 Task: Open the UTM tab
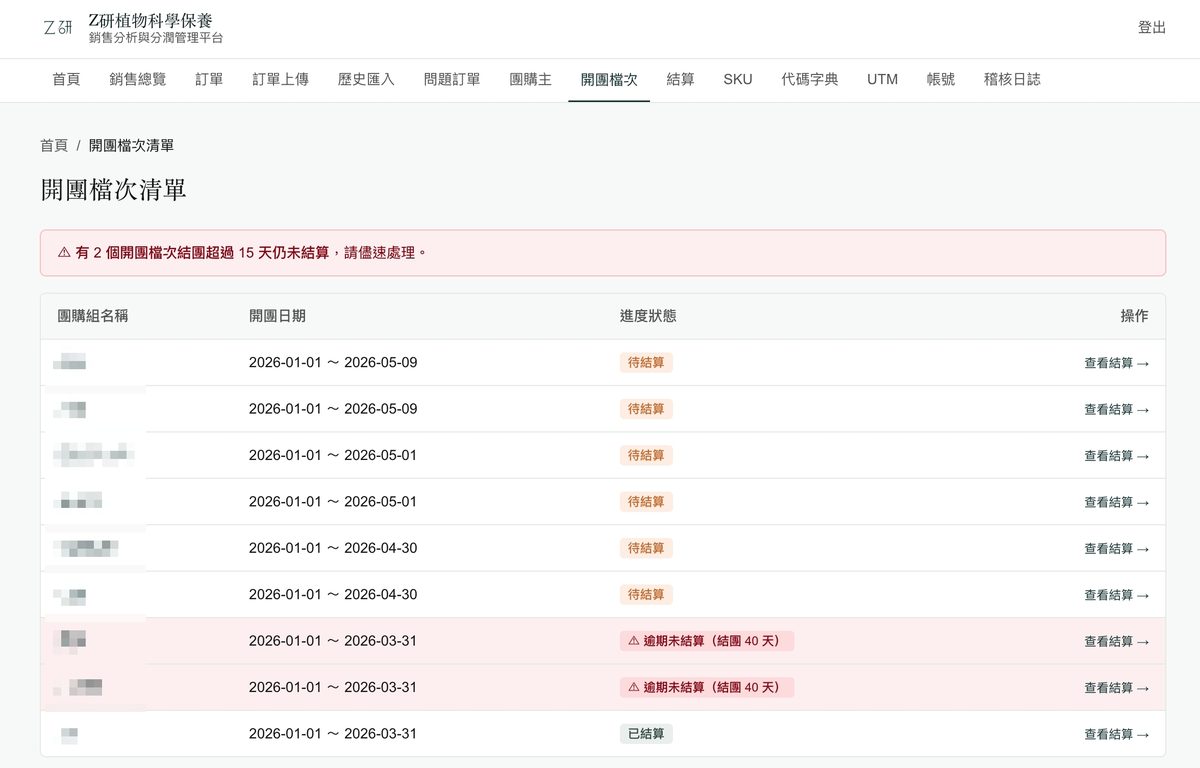882,79
